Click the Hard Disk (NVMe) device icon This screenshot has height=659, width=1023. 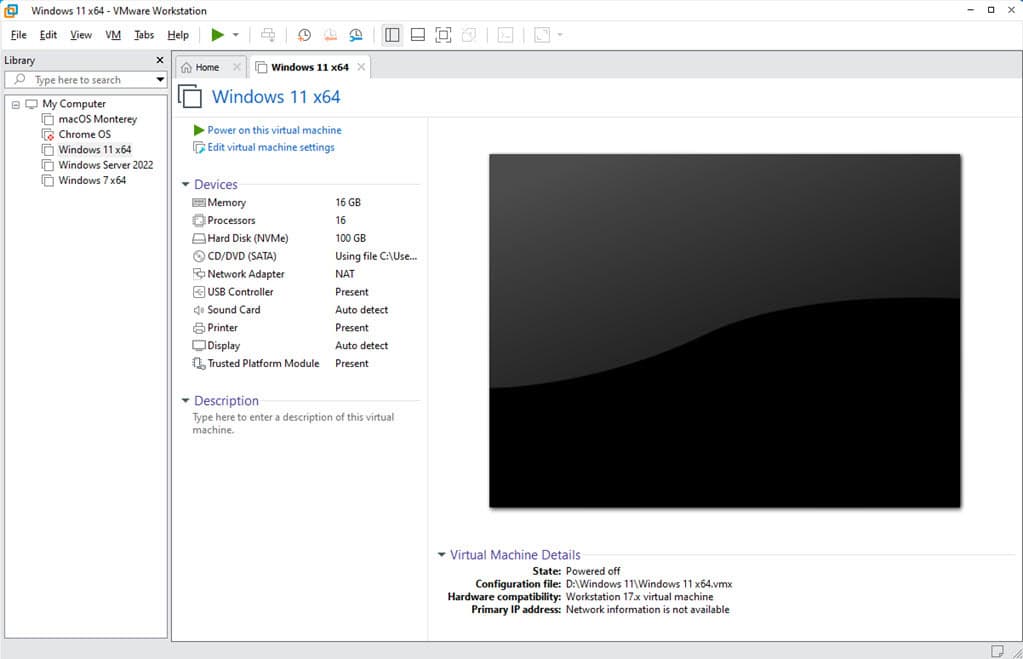(x=199, y=239)
